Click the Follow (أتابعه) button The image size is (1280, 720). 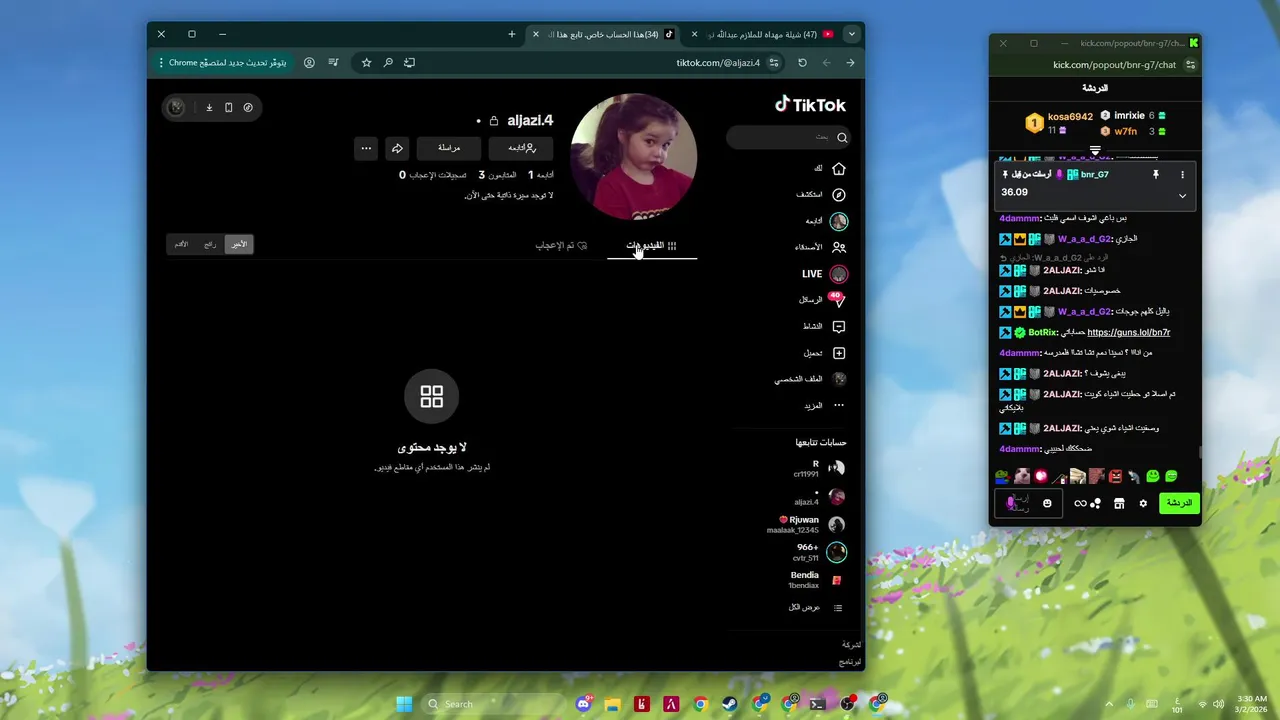[521, 148]
